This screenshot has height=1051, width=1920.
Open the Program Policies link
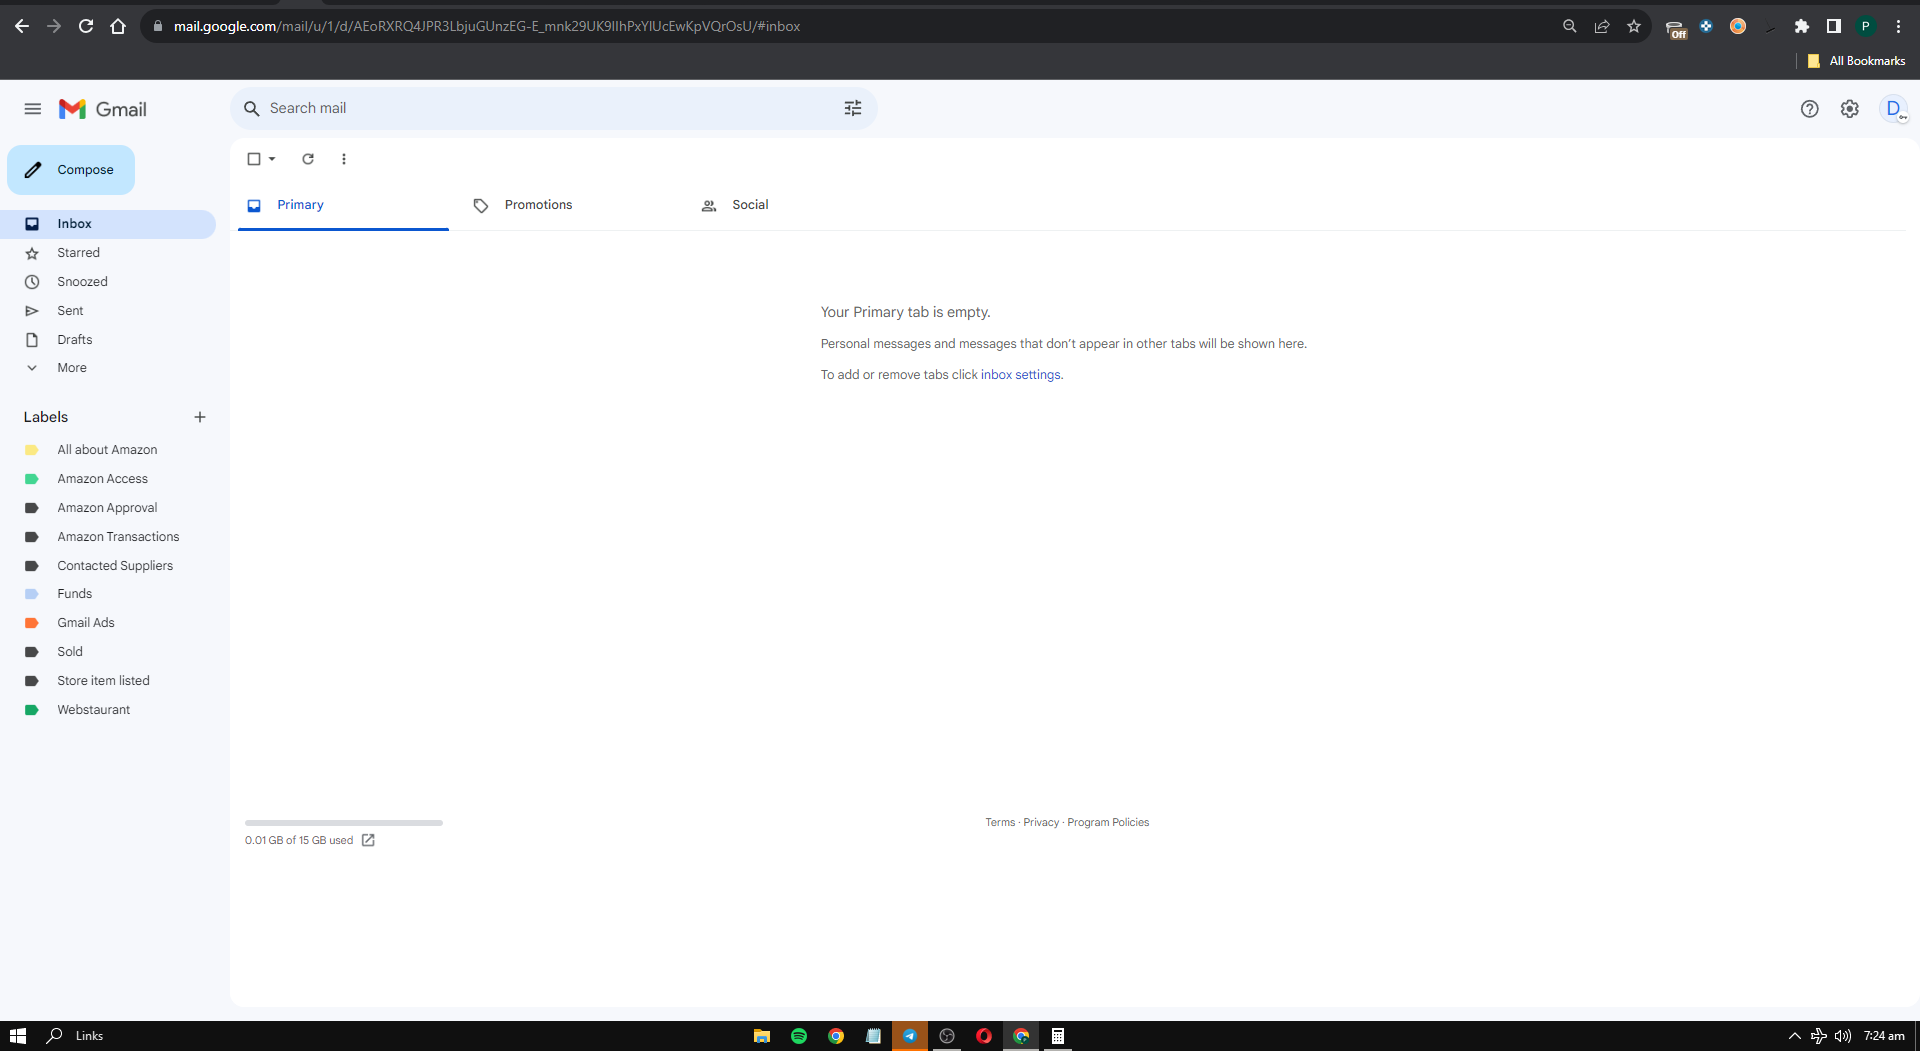[x=1108, y=822]
